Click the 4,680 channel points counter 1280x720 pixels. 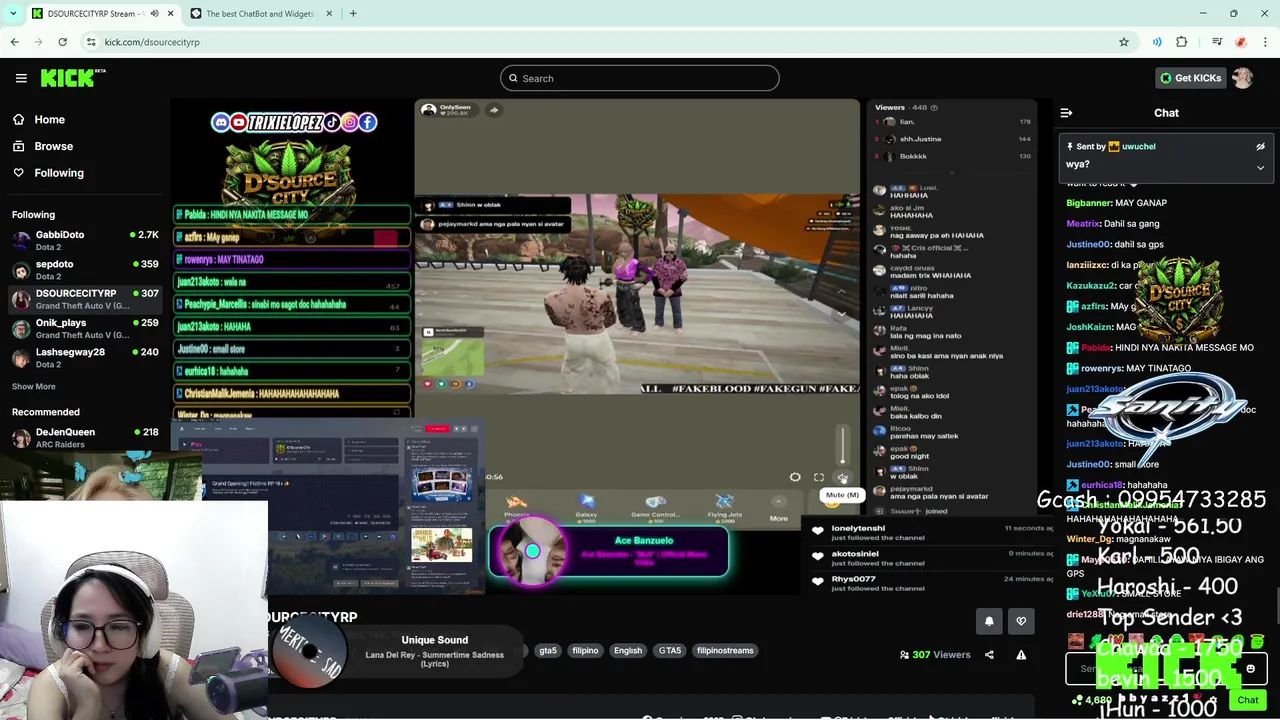(1092, 700)
